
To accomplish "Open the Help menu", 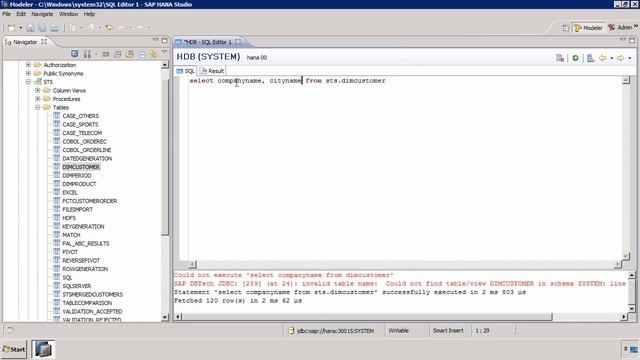I will 89,14.
